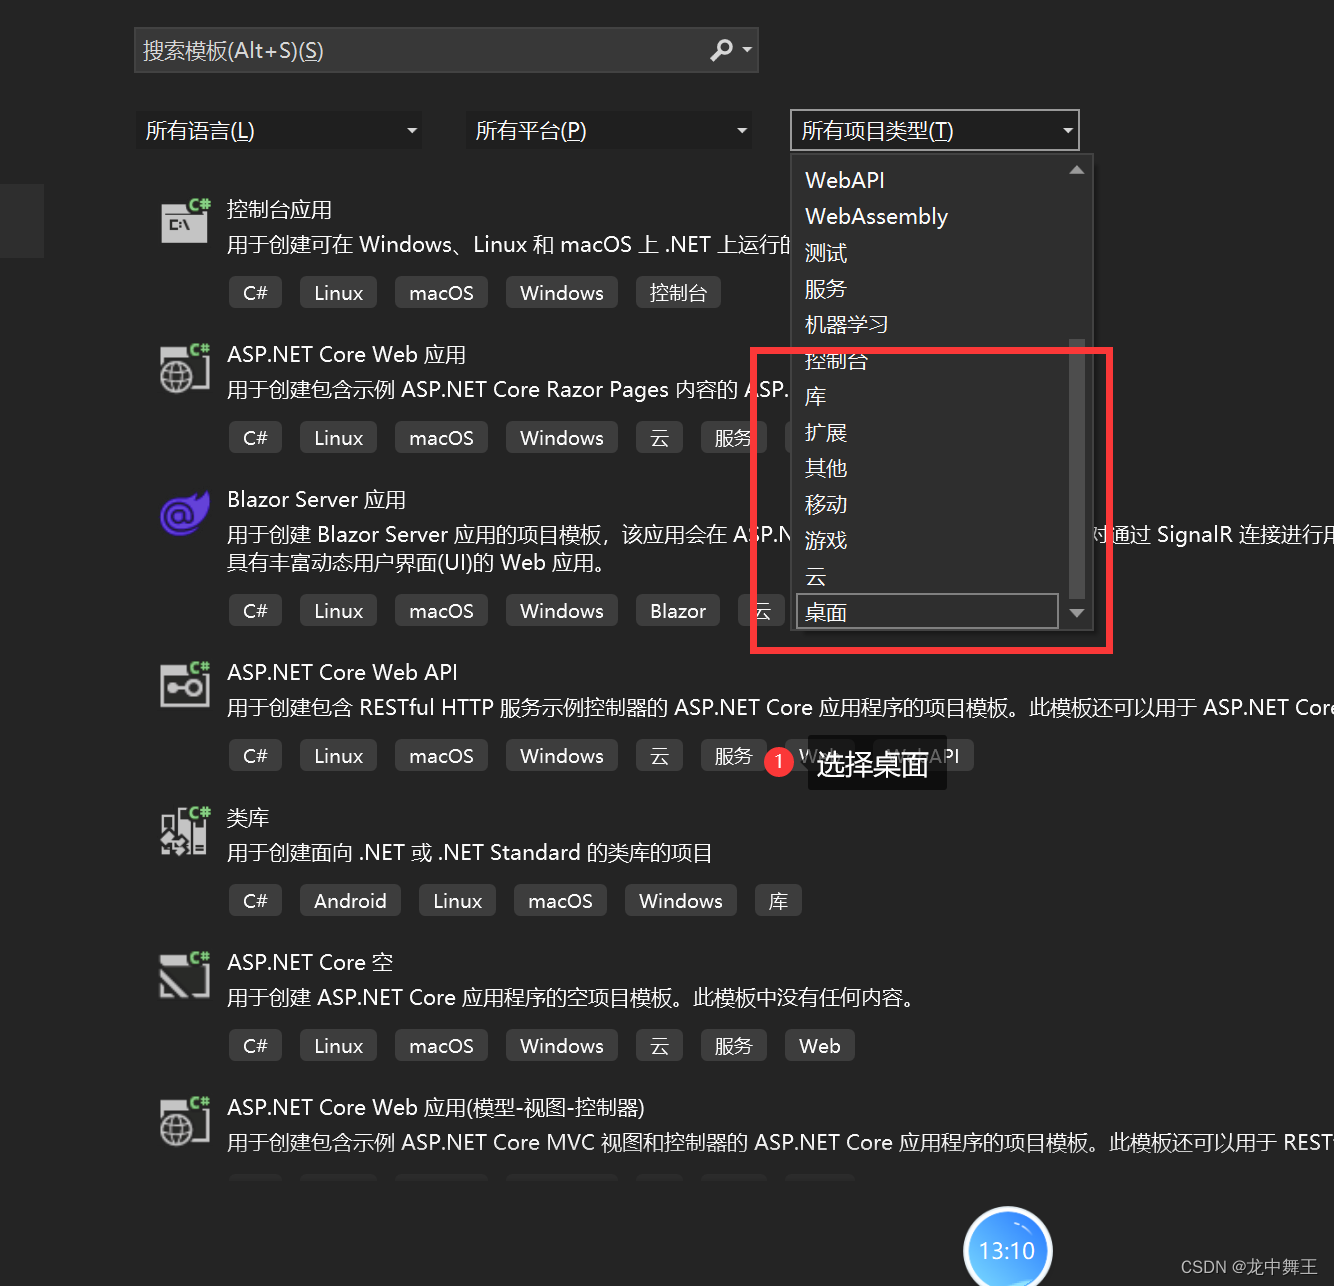Click macOS tag under 控制台应用

441,293
